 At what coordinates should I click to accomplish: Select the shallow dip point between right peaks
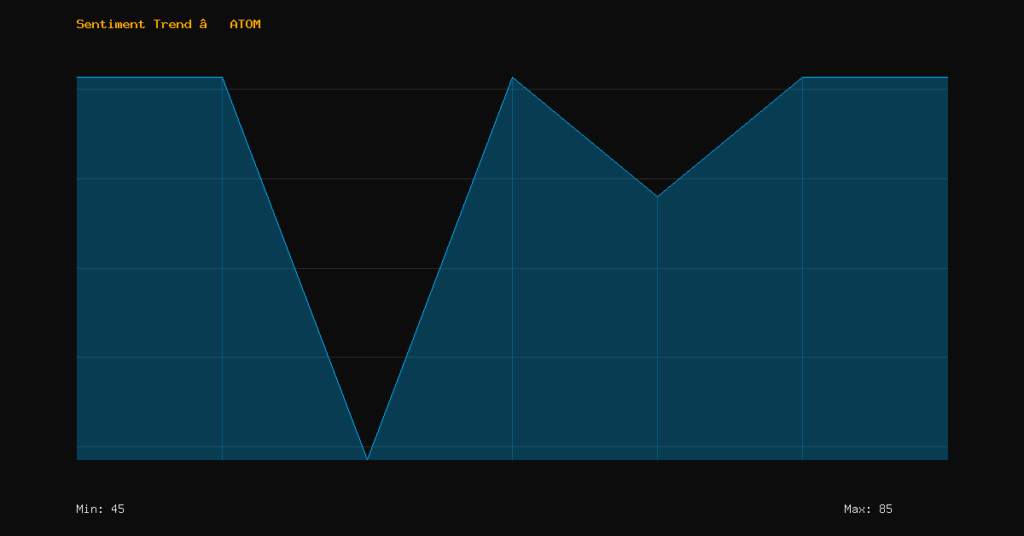pyautogui.click(x=657, y=196)
